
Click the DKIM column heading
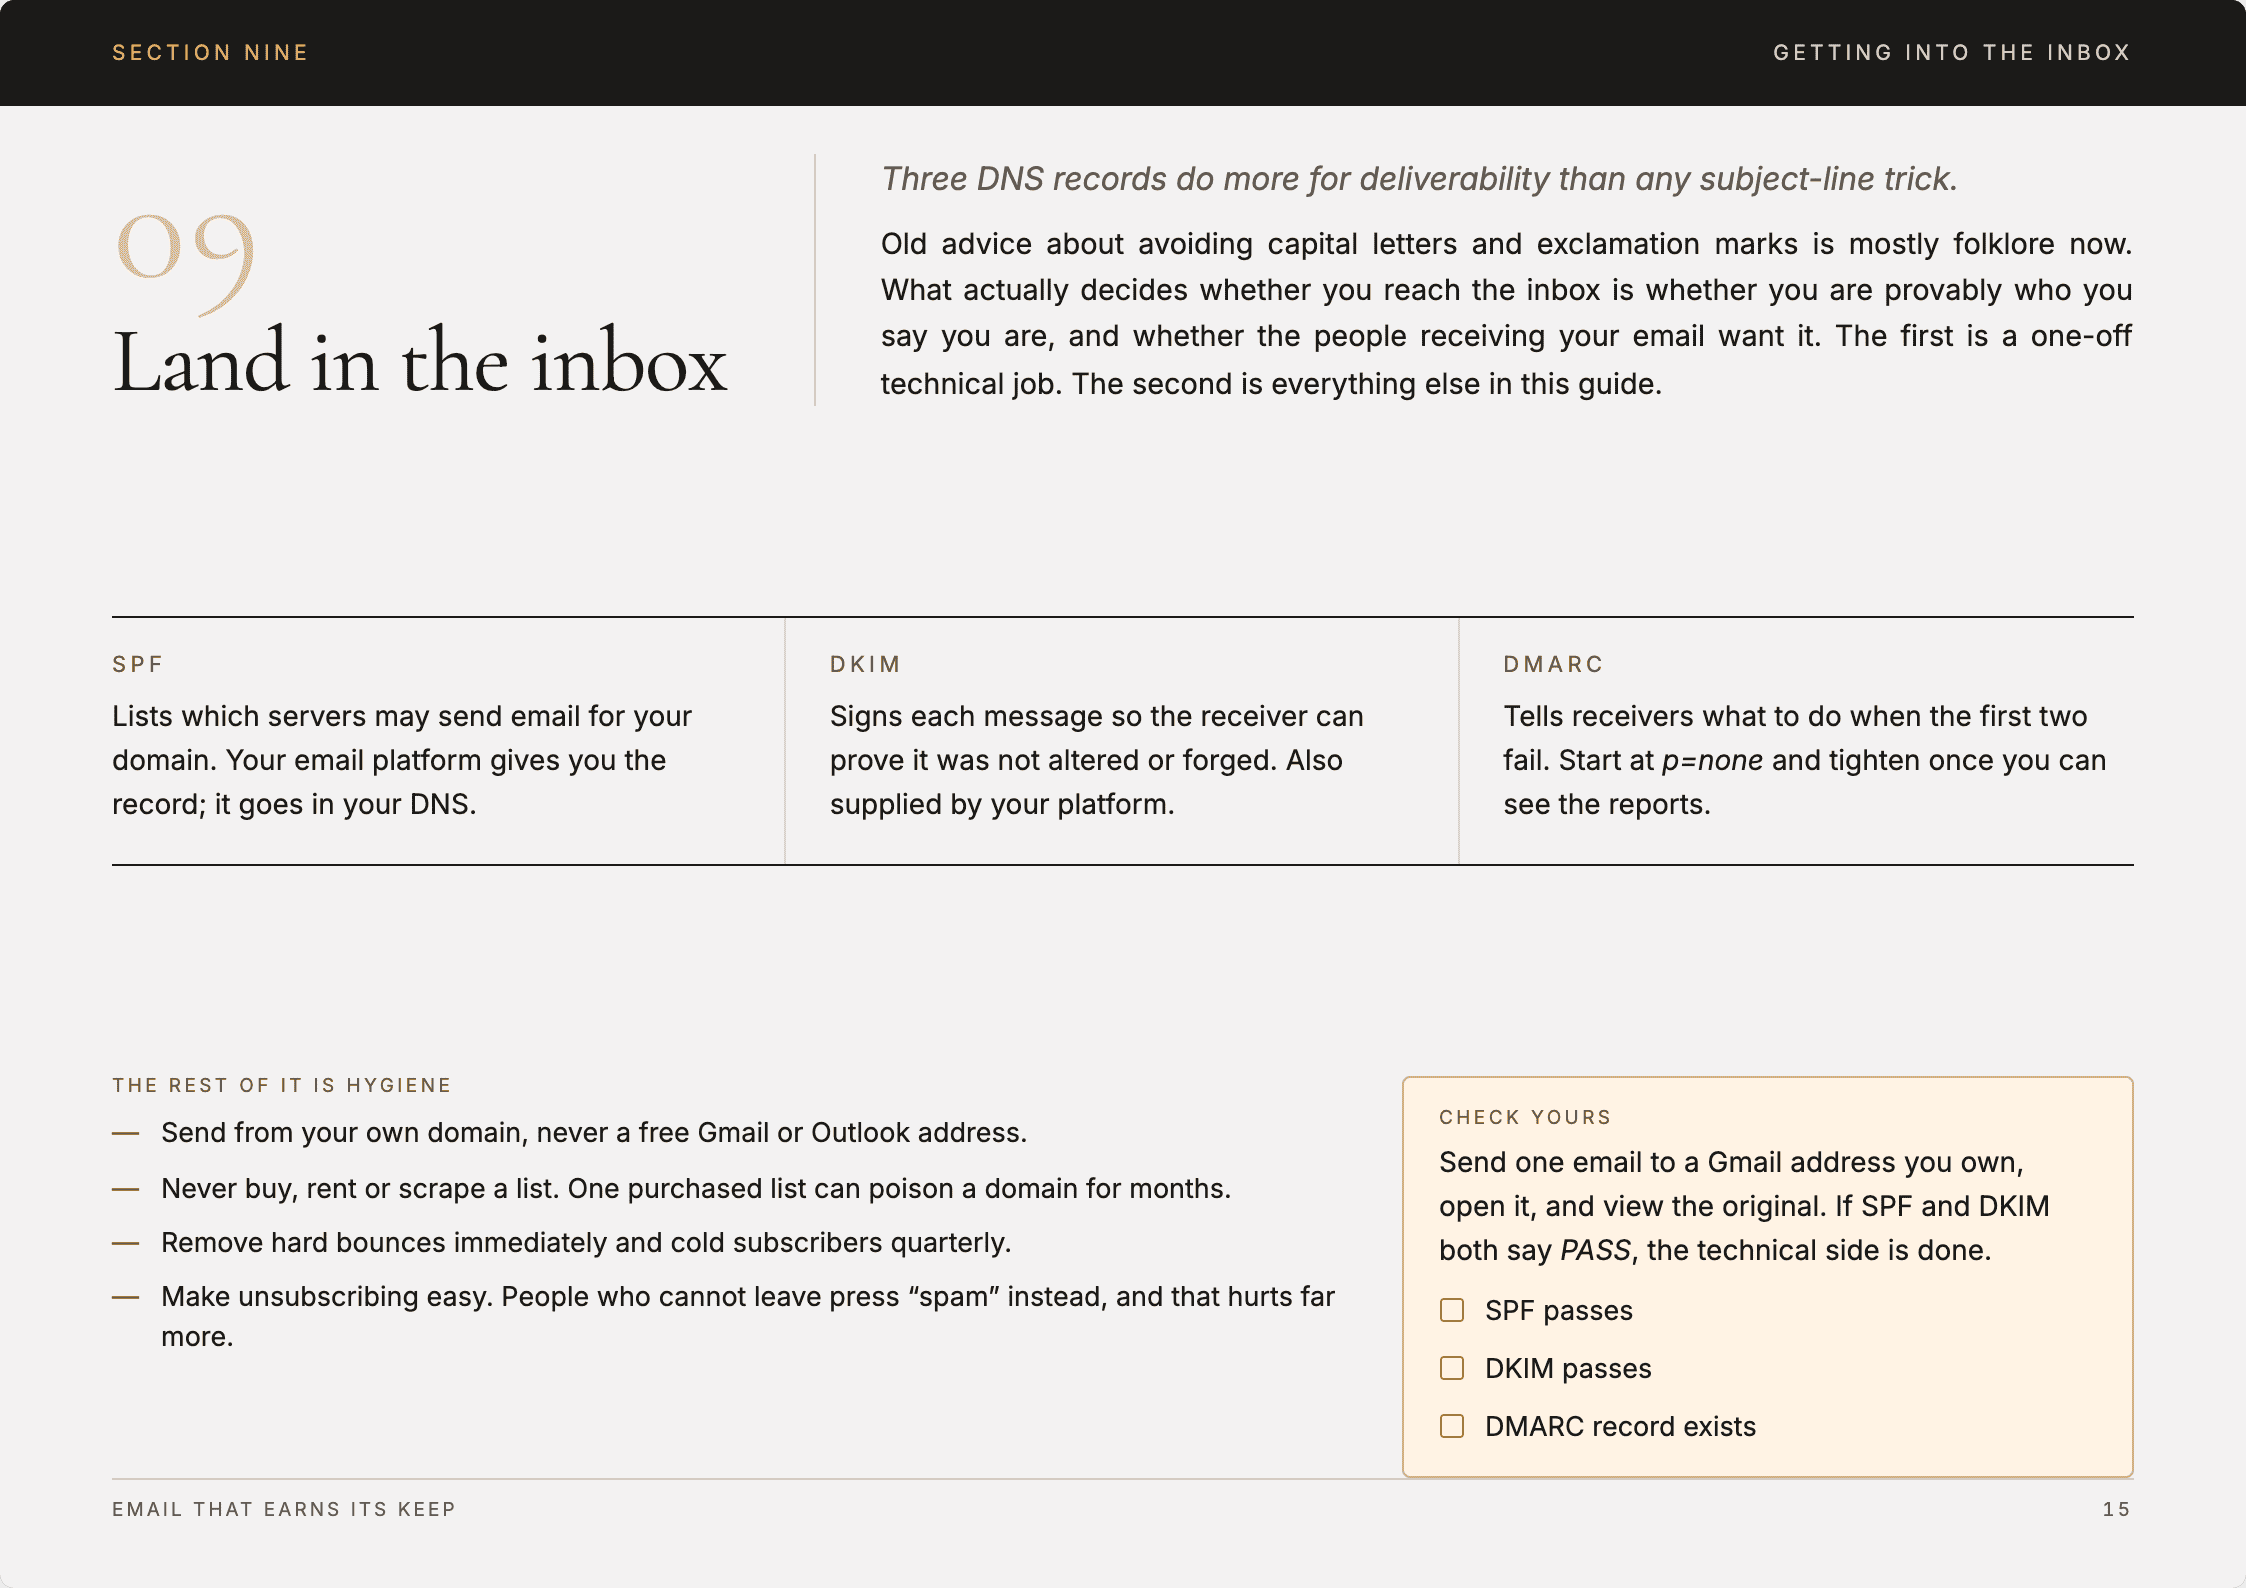866,664
